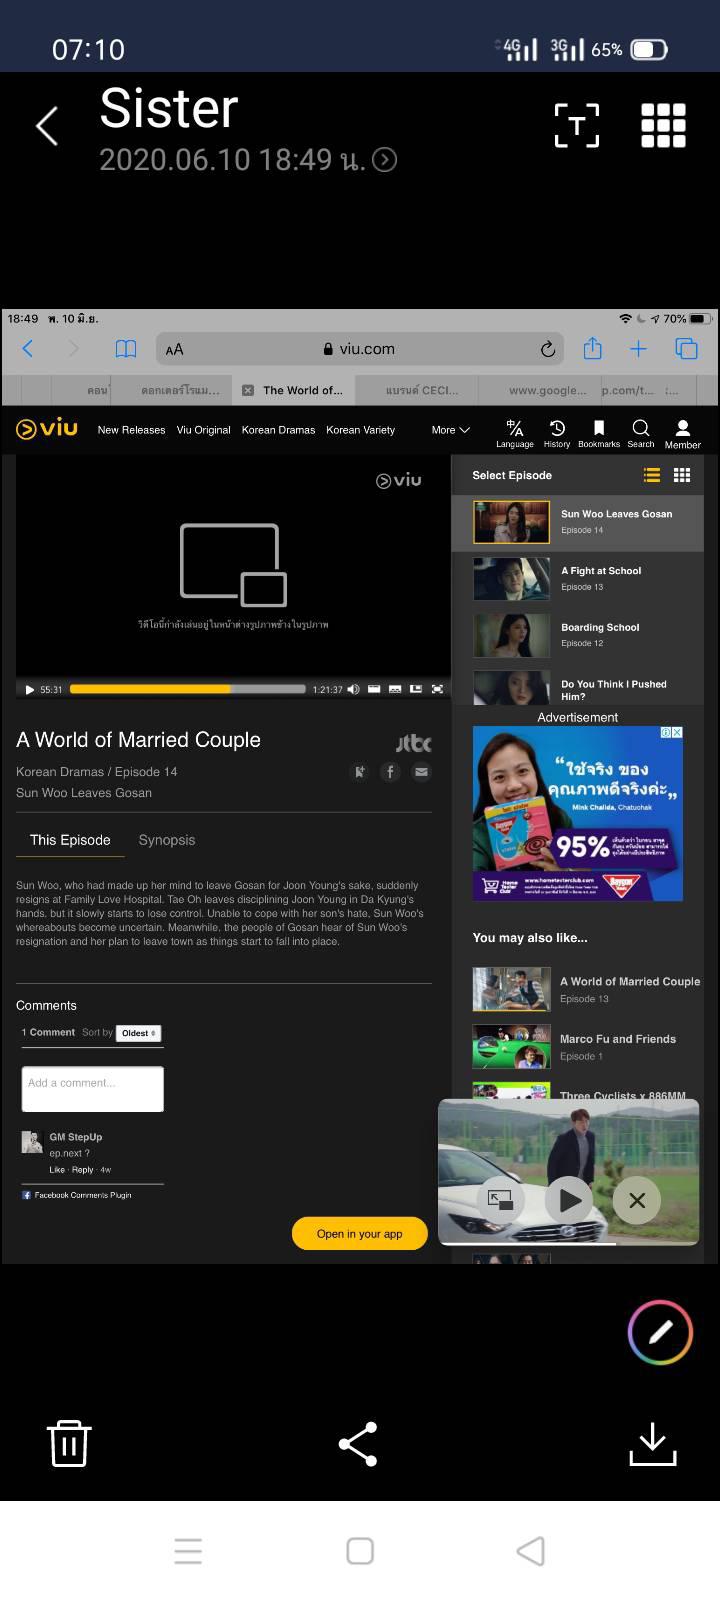Delete the photo with trash icon
720x1600 pixels.
point(69,1443)
